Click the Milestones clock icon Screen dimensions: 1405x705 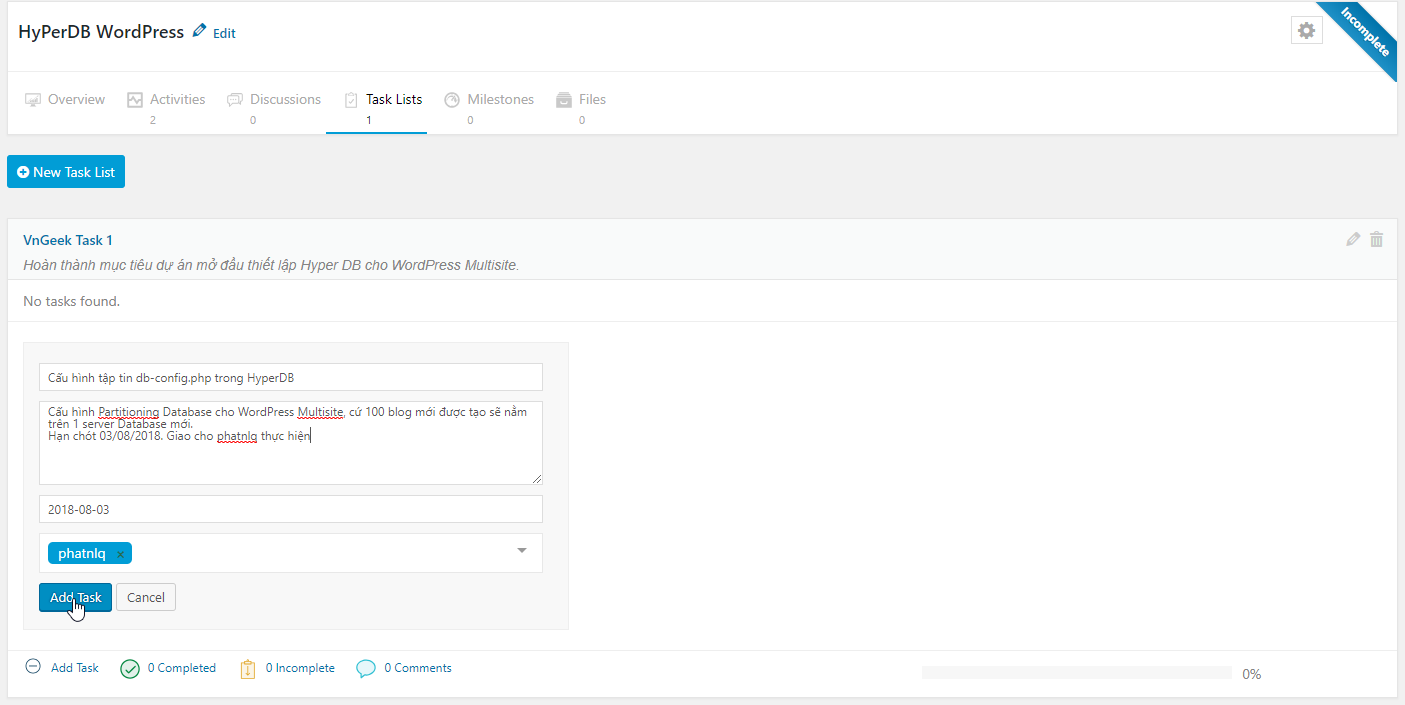452,100
